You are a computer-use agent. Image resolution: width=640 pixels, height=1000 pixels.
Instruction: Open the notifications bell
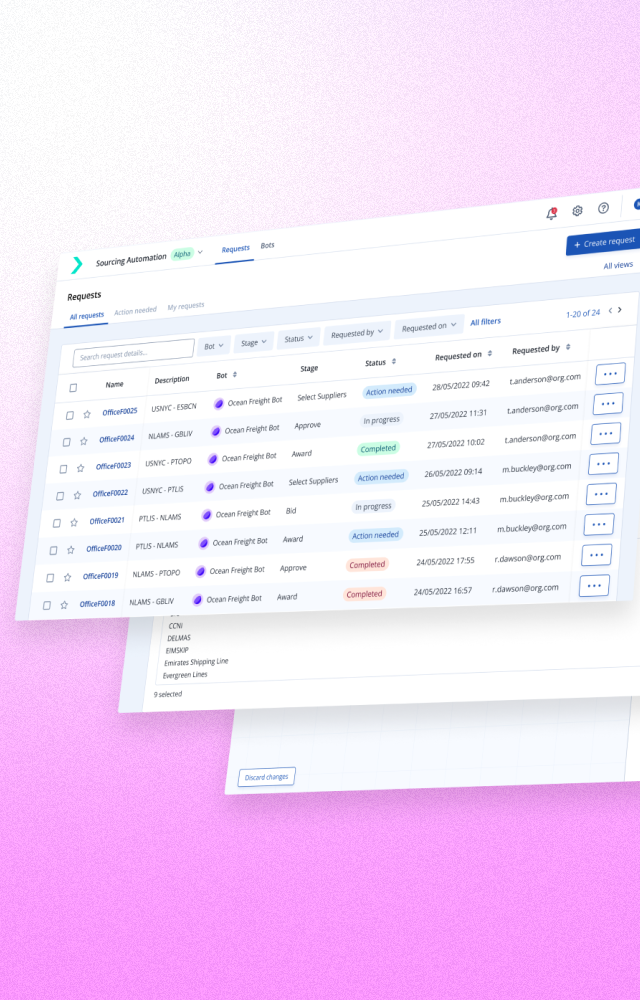click(551, 214)
